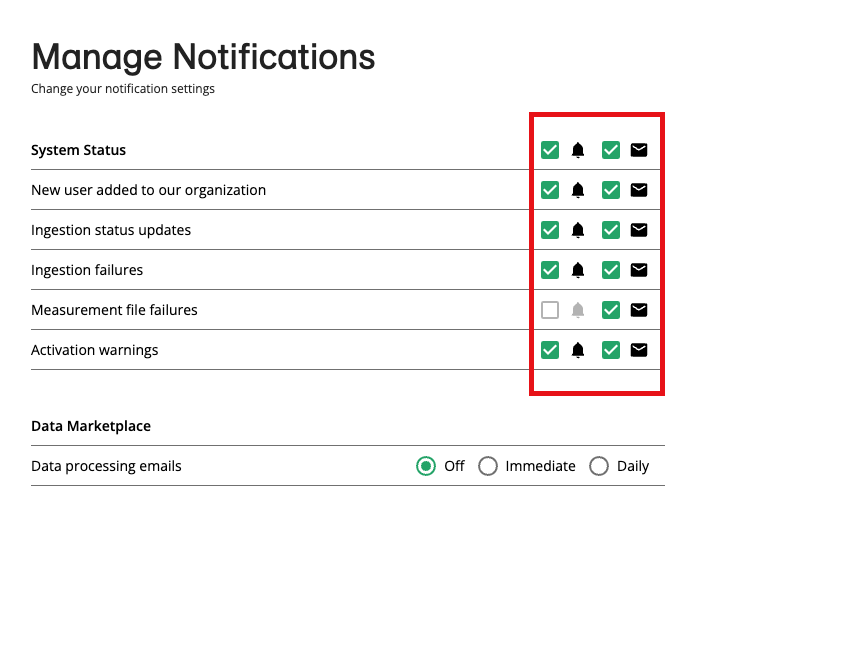846x661 pixels.
Task: Enable in-app alerts for Measurement file failures
Action: pos(550,310)
